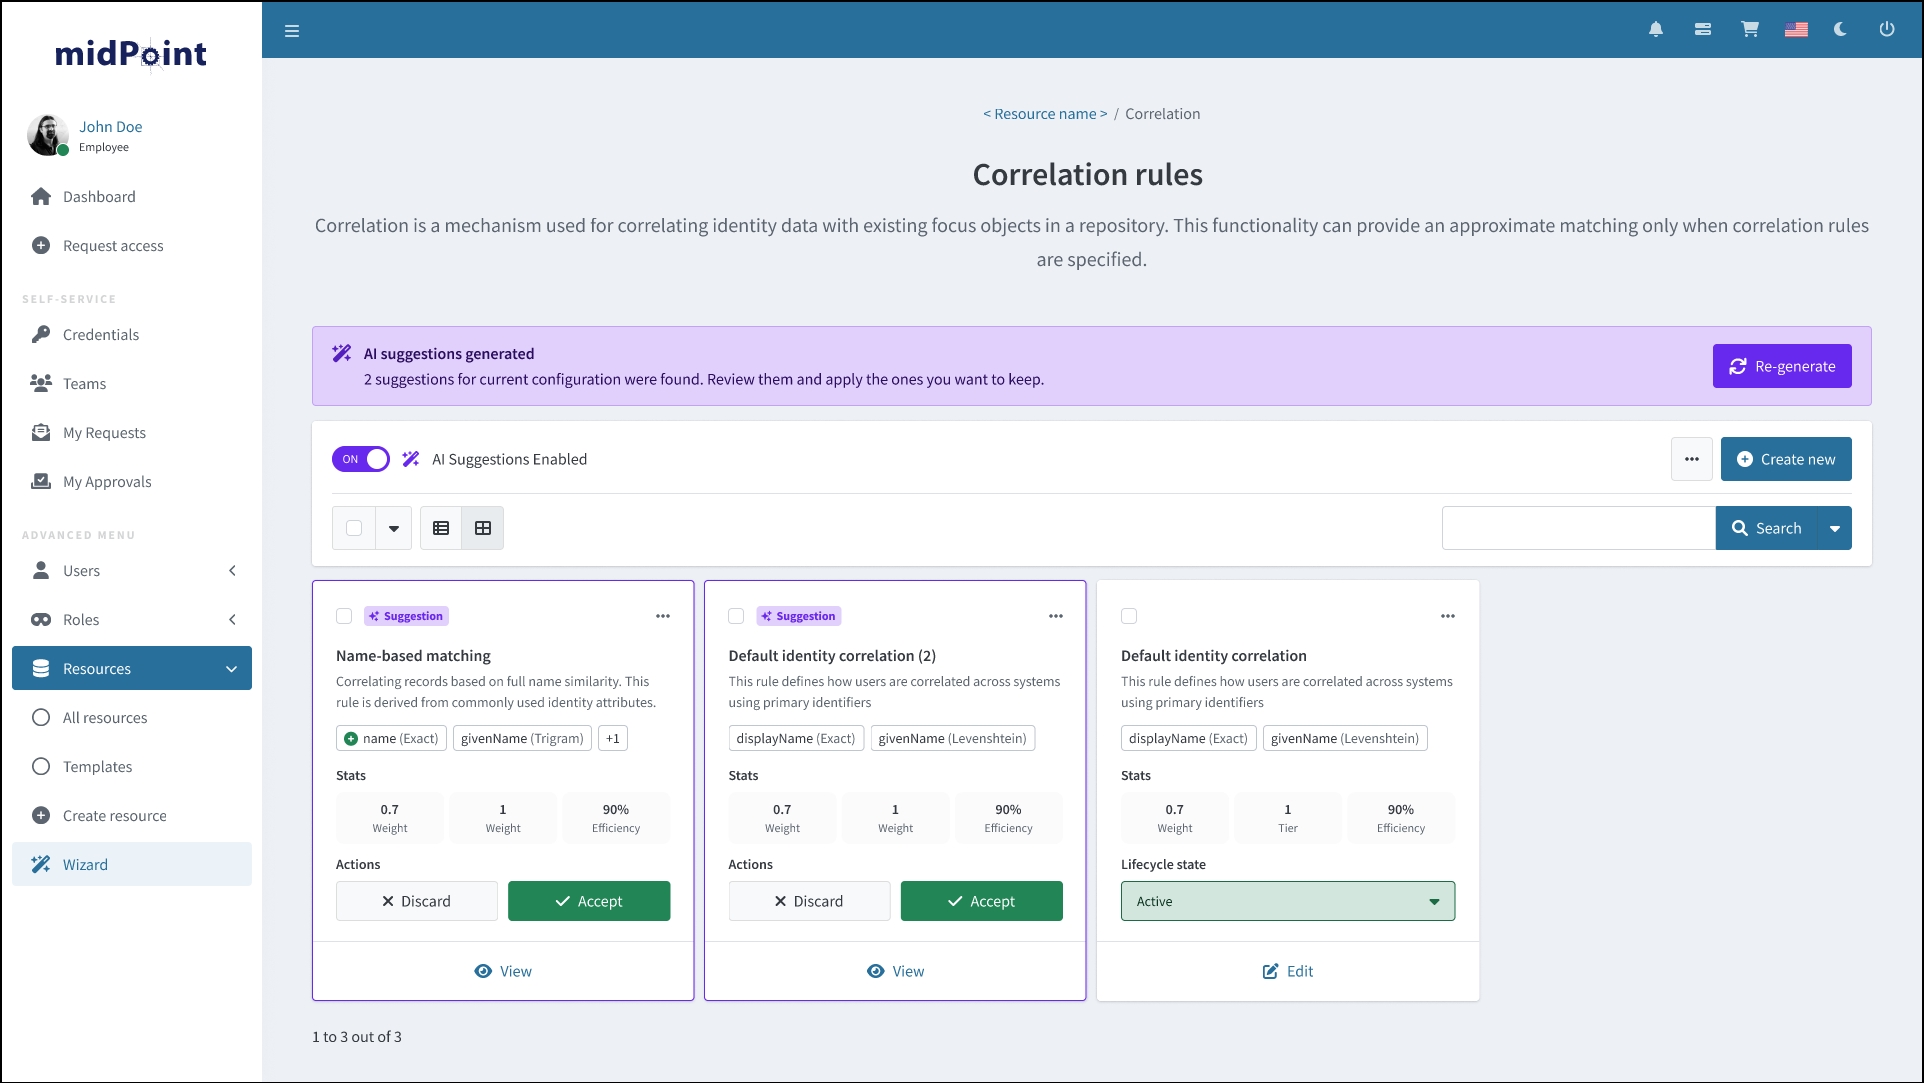1924x1083 pixels.
Task: Expand the Search button dropdown arrow
Action: pyautogui.click(x=1835, y=528)
